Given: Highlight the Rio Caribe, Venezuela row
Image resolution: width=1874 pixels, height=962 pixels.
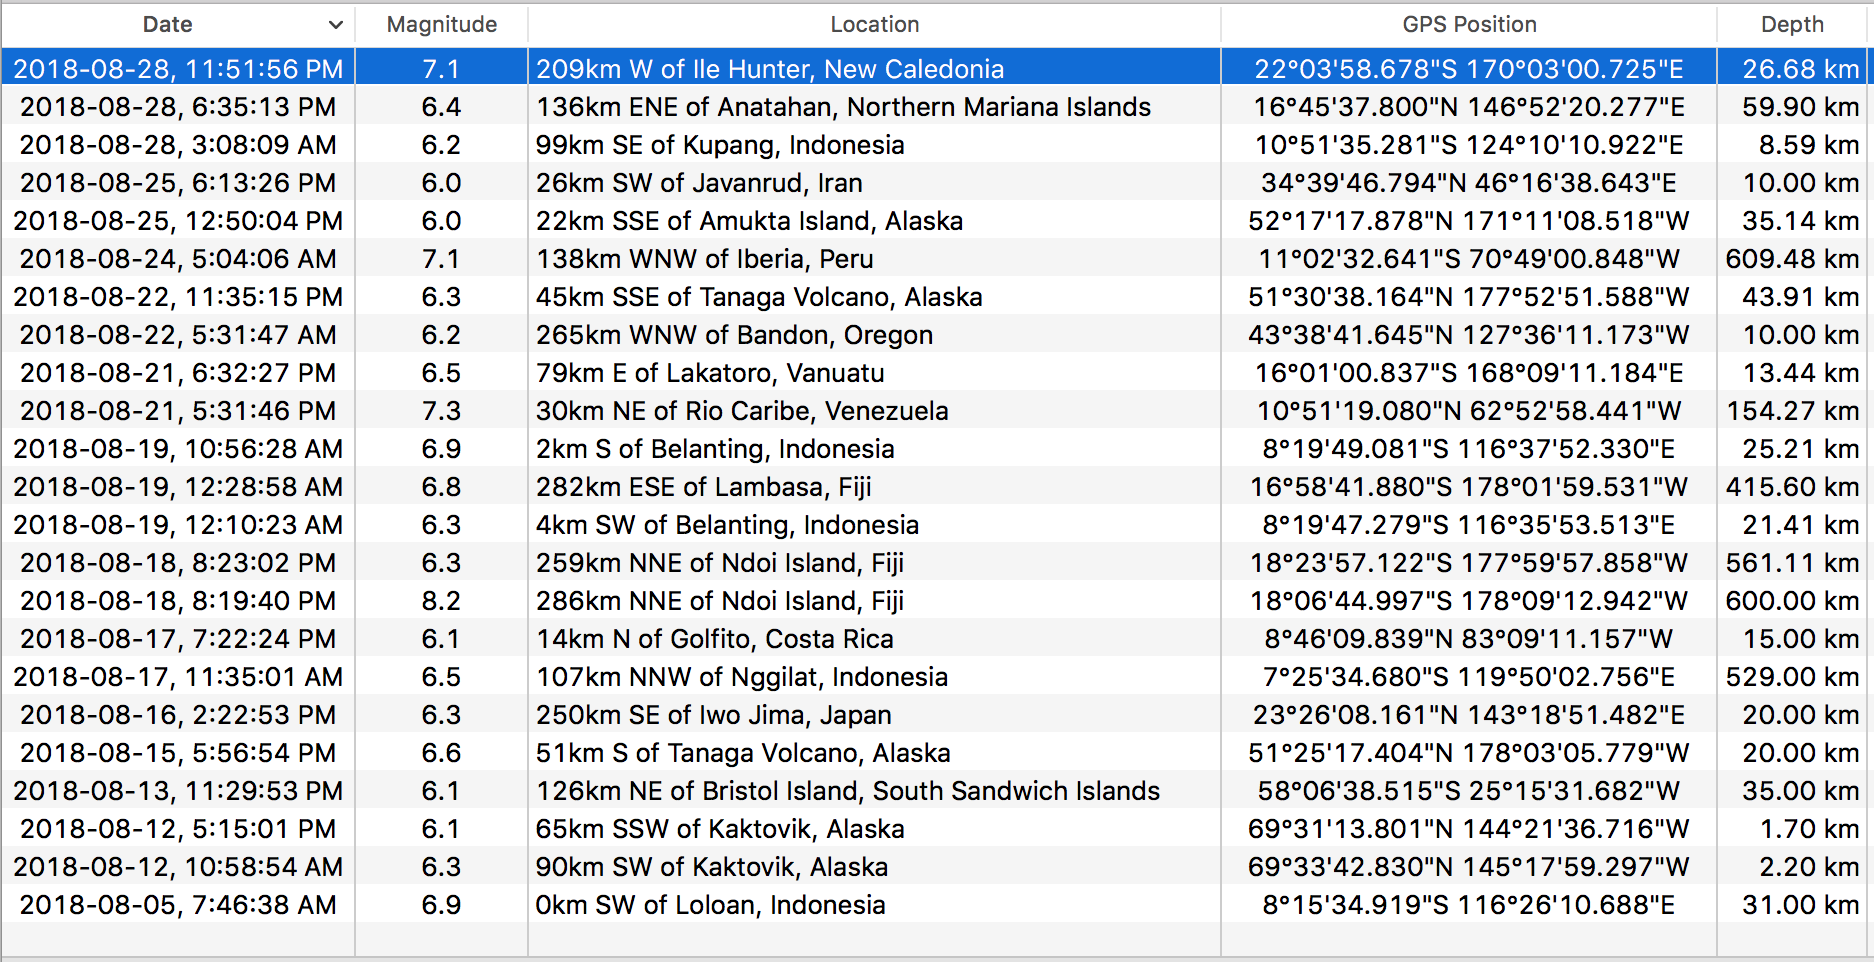Looking at the screenshot, I should 741,411.
